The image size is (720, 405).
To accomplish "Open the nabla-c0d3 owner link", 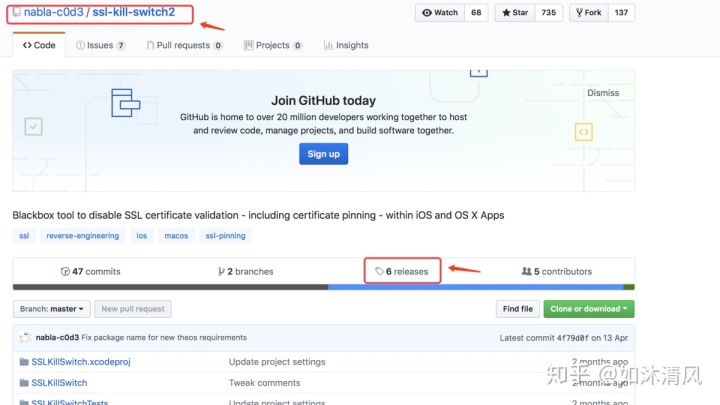I will tap(54, 12).
